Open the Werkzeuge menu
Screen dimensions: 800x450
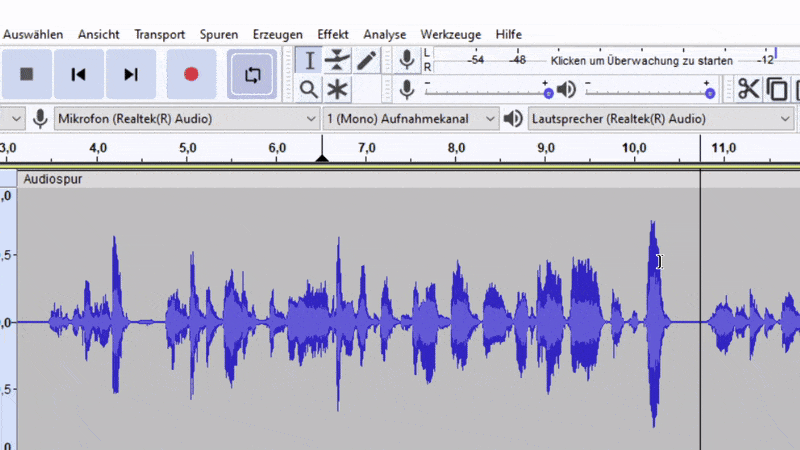click(451, 35)
